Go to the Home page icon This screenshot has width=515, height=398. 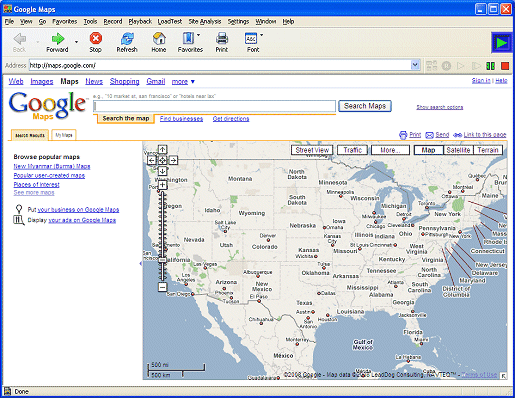[159, 38]
